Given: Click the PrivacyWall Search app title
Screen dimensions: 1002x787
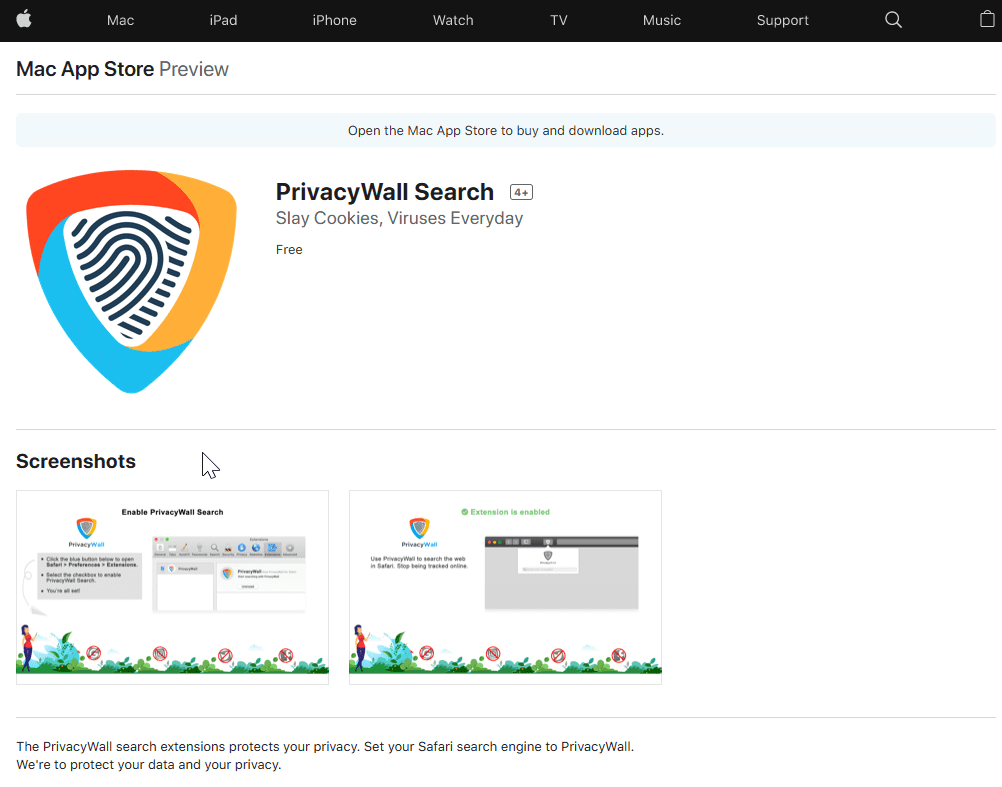Looking at the screenshot, I should point(384,192).
